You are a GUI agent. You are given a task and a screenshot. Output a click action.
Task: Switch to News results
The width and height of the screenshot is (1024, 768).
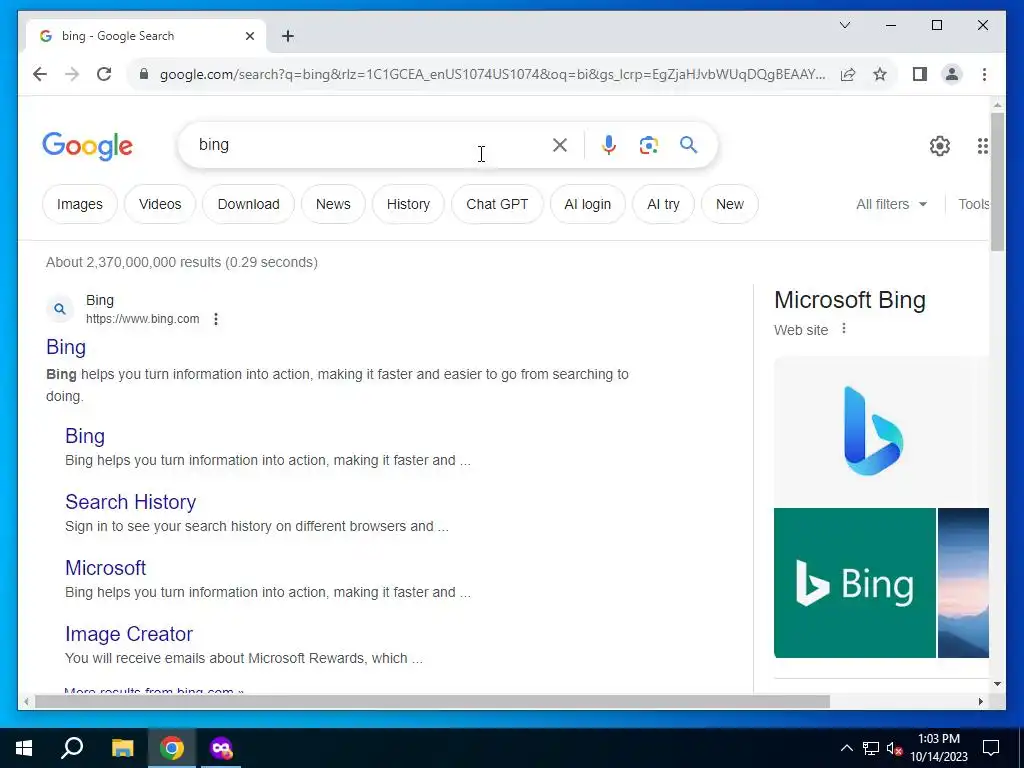[333, 204]
